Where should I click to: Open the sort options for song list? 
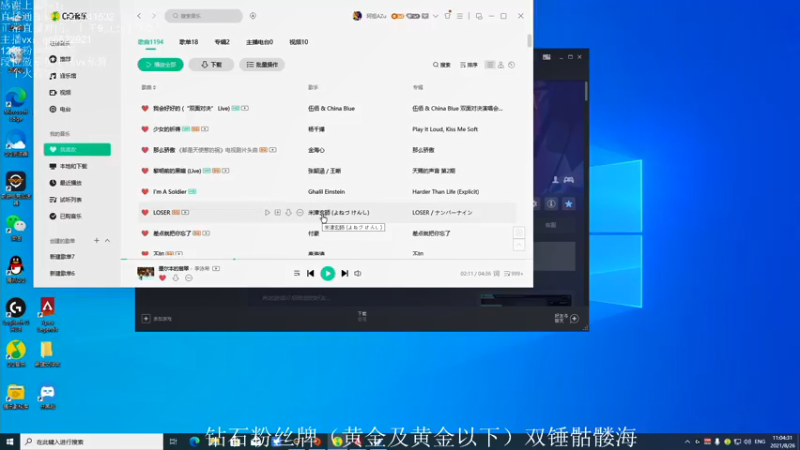click(469, 65)
